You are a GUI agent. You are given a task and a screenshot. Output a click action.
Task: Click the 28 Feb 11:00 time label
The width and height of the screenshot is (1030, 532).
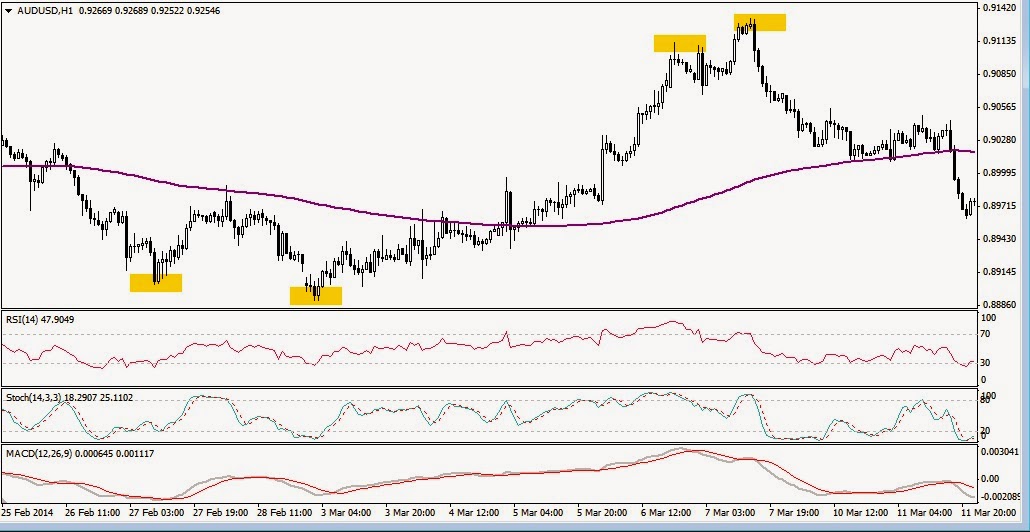(286, 512)
